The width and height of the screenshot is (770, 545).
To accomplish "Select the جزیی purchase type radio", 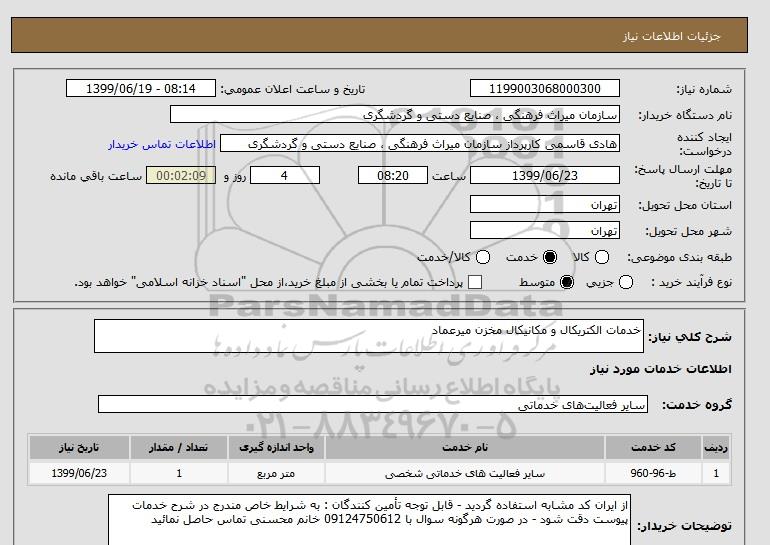I will pyautogui.click(x=626, y=282).
